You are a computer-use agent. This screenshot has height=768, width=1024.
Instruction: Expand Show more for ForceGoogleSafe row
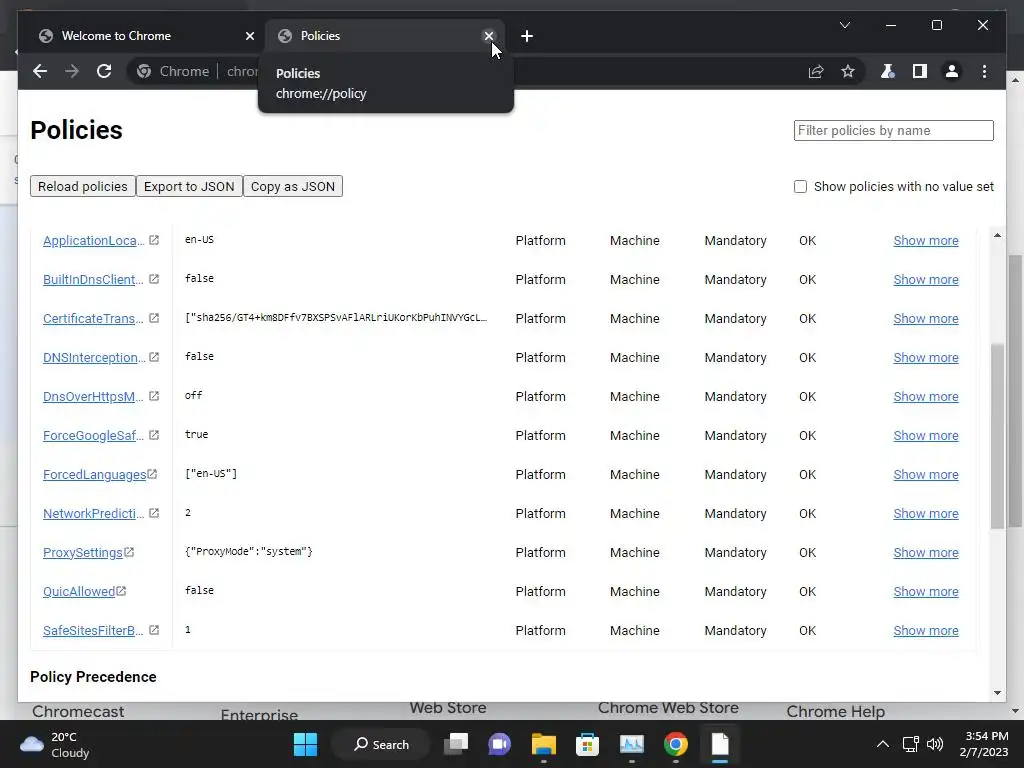point(925,436)
